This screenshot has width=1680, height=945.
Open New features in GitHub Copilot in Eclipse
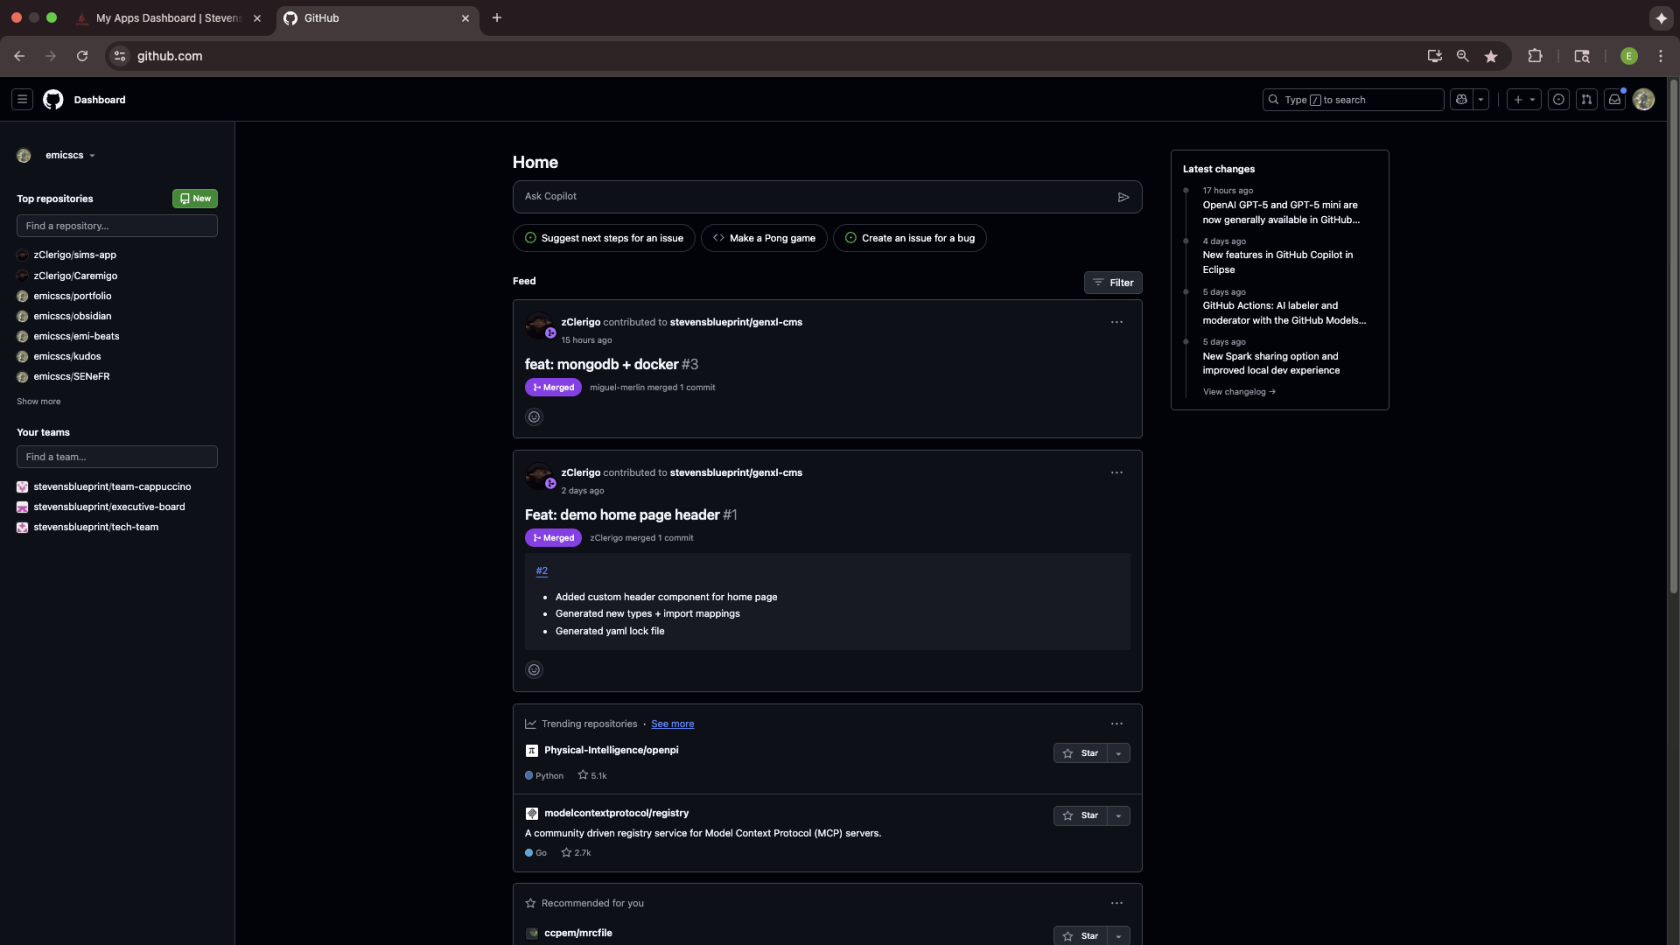tap(1278, 262)
